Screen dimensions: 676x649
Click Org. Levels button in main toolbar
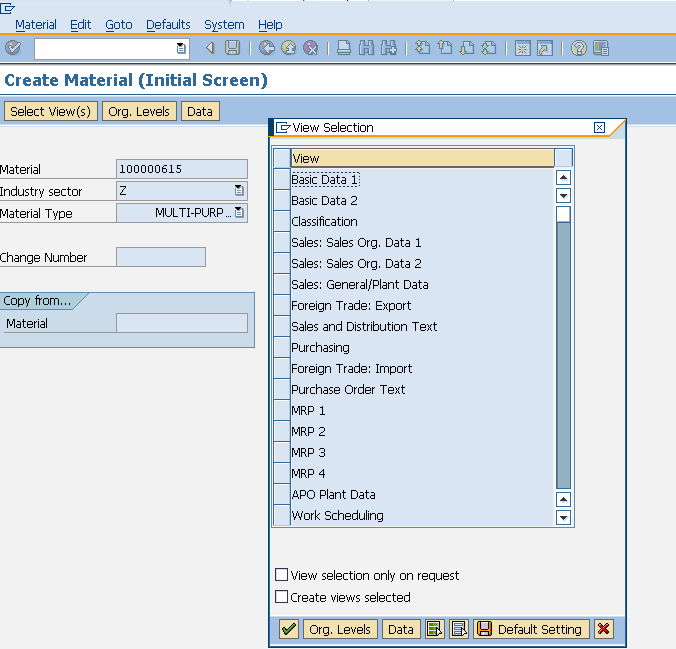pos(139,111)
